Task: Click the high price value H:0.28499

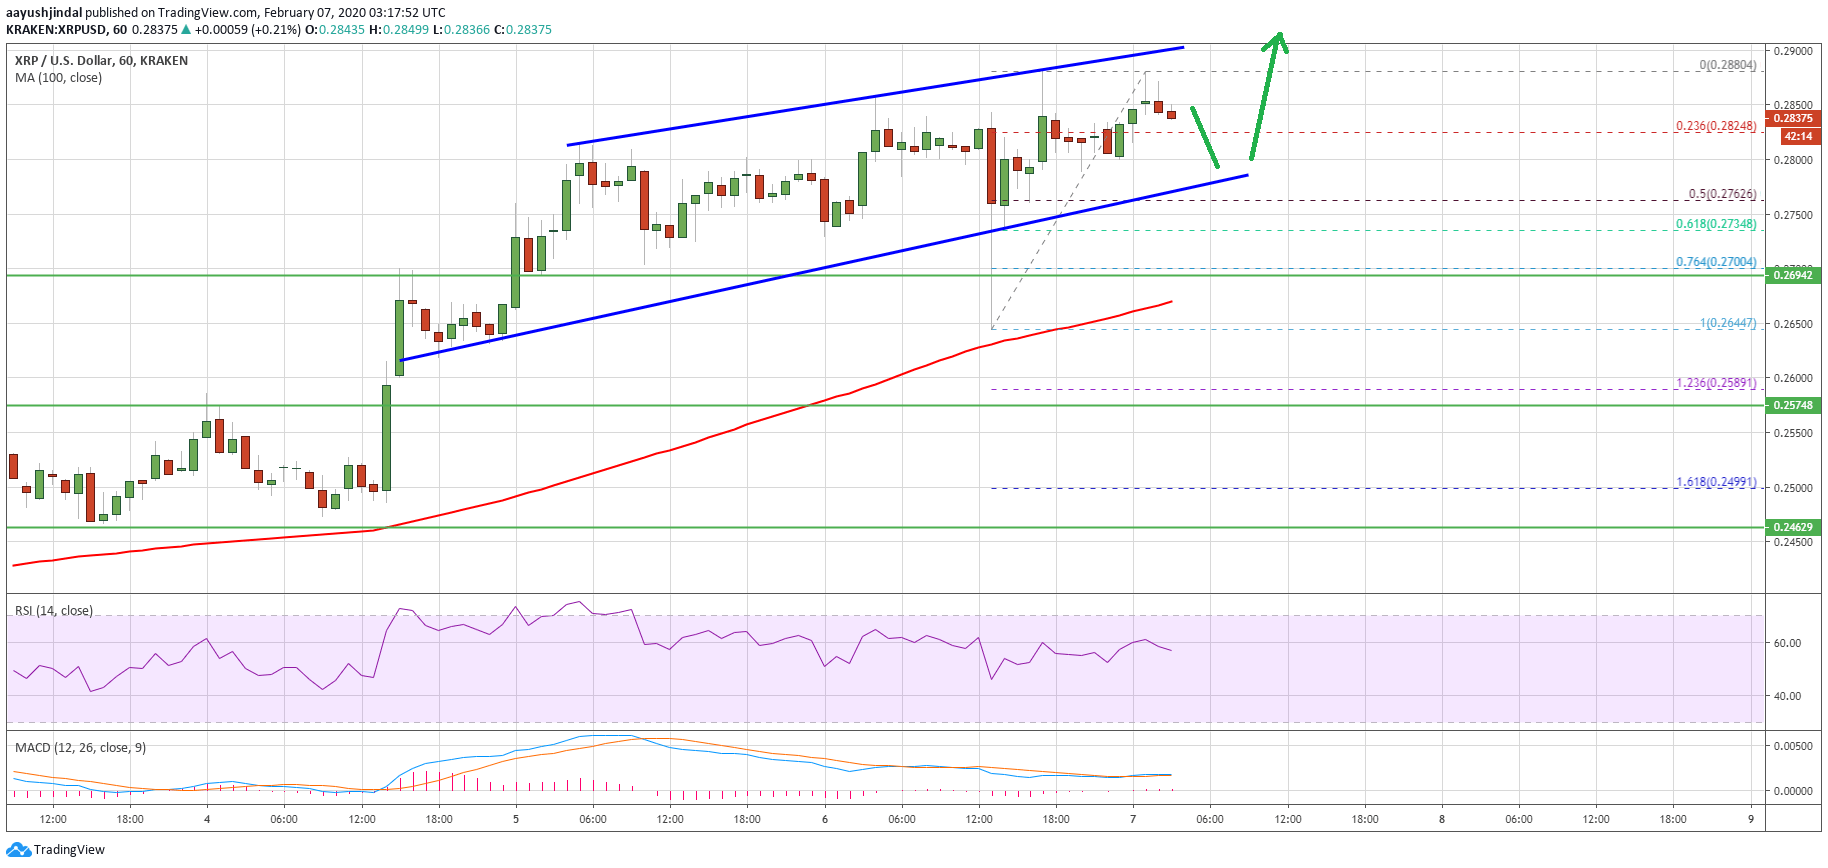Action: click(399, 30)
